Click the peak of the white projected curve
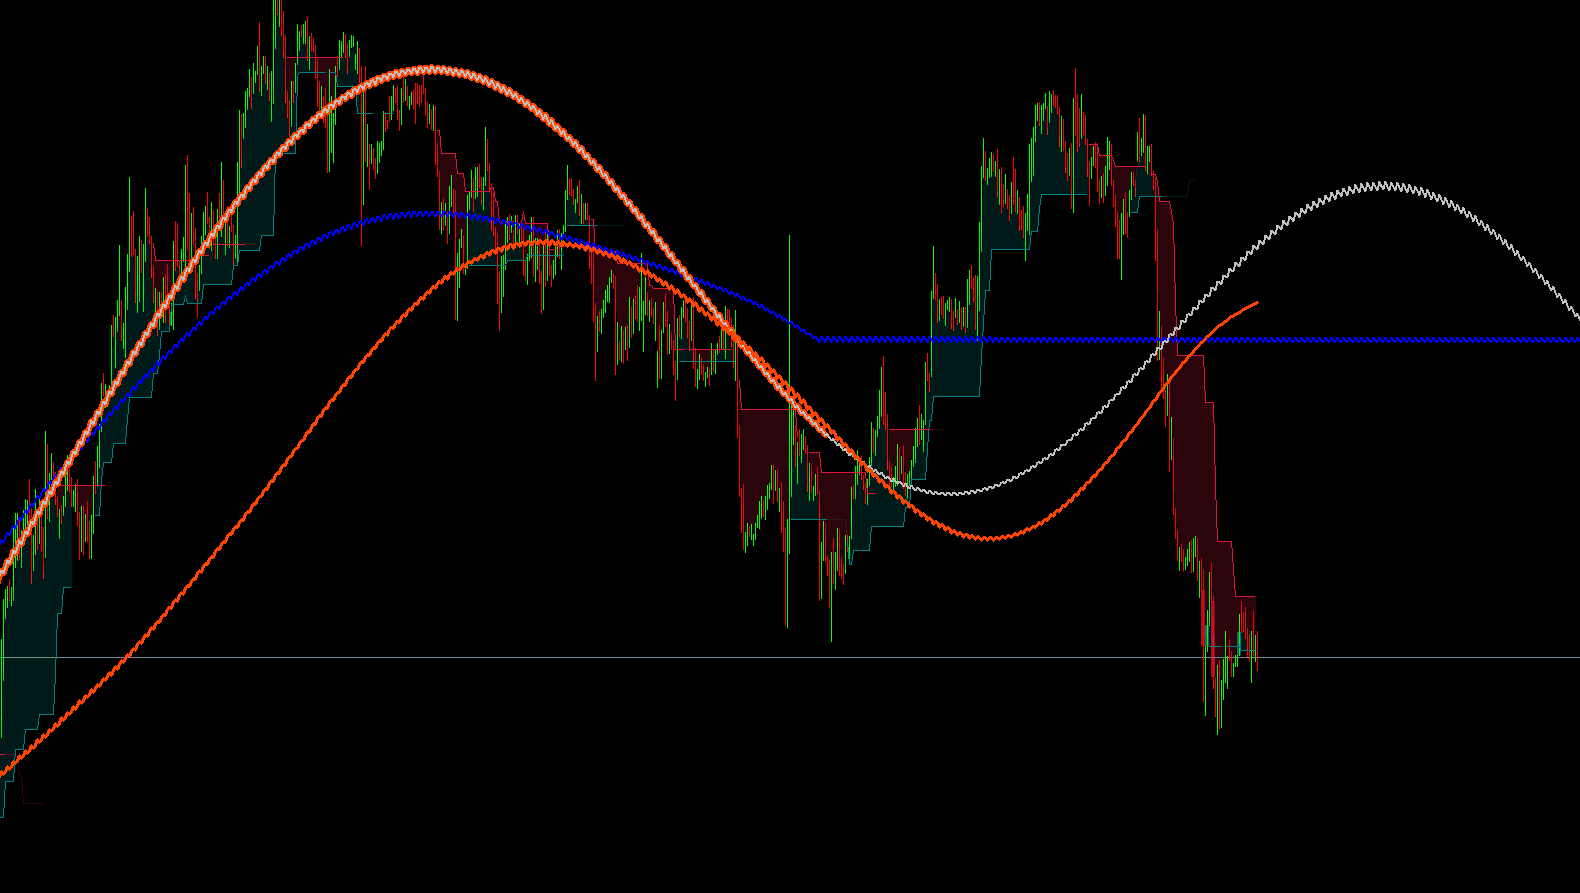This screenshot has height=893, width=1580. pos(1383,184)
